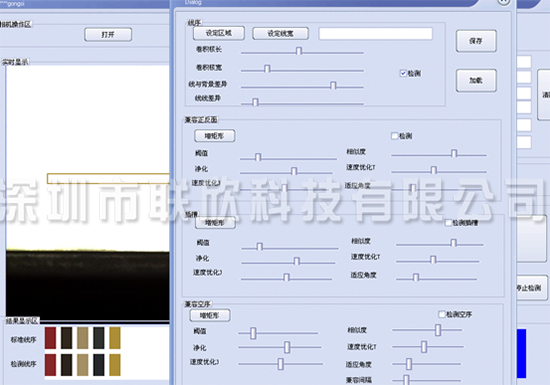550x385 pixels.
Task: Click the text field beside 设定线宽
Action: (x=376, y=34)
